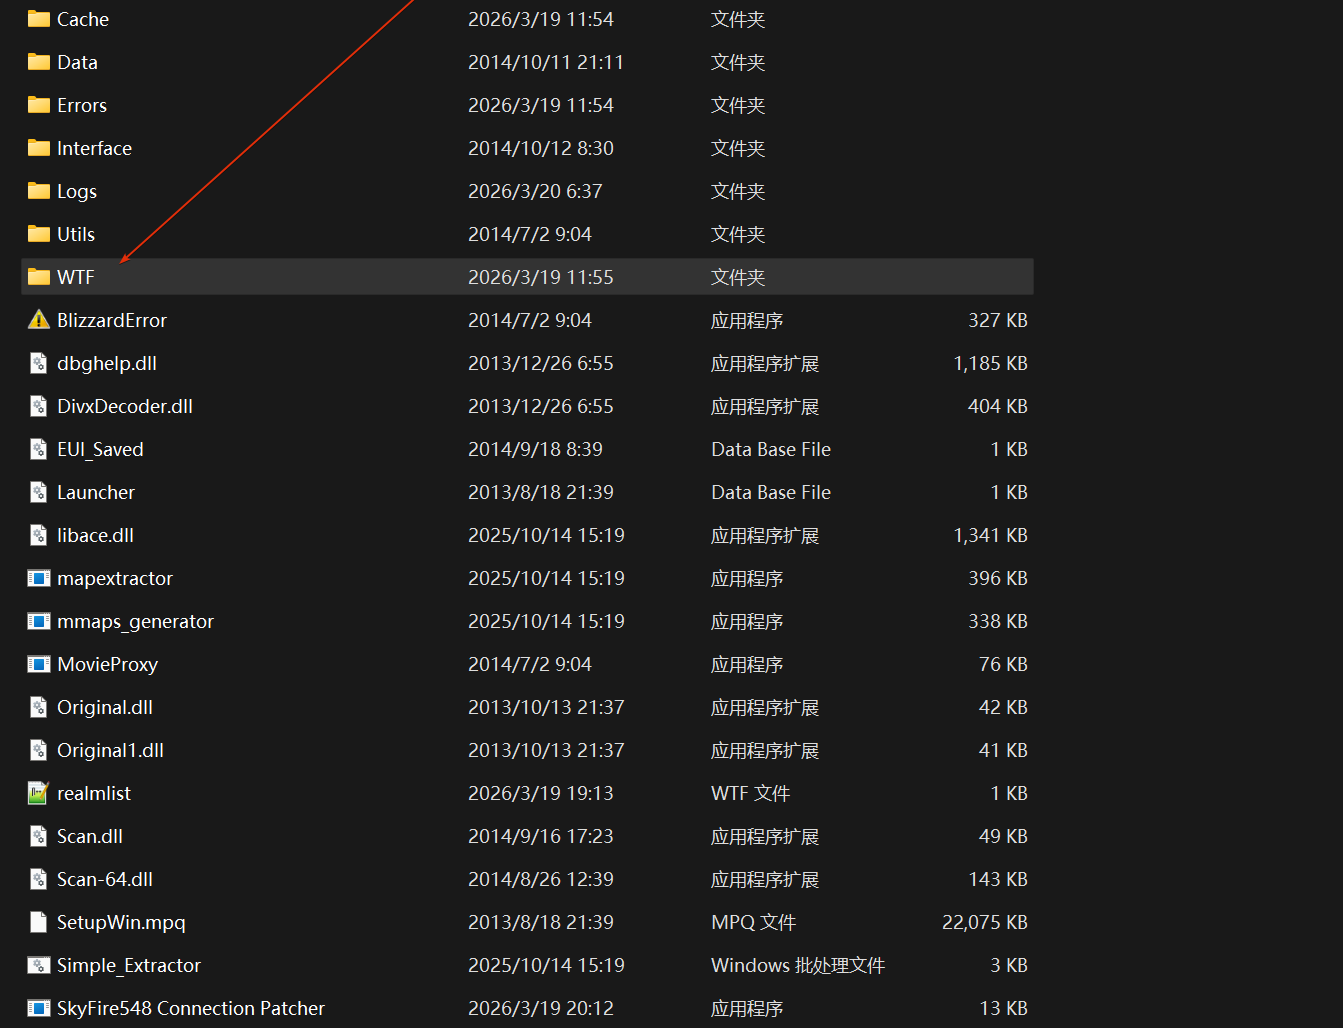Click the MovieProxy application icon
The image size is (1343, 1028).
coord(38,664)
